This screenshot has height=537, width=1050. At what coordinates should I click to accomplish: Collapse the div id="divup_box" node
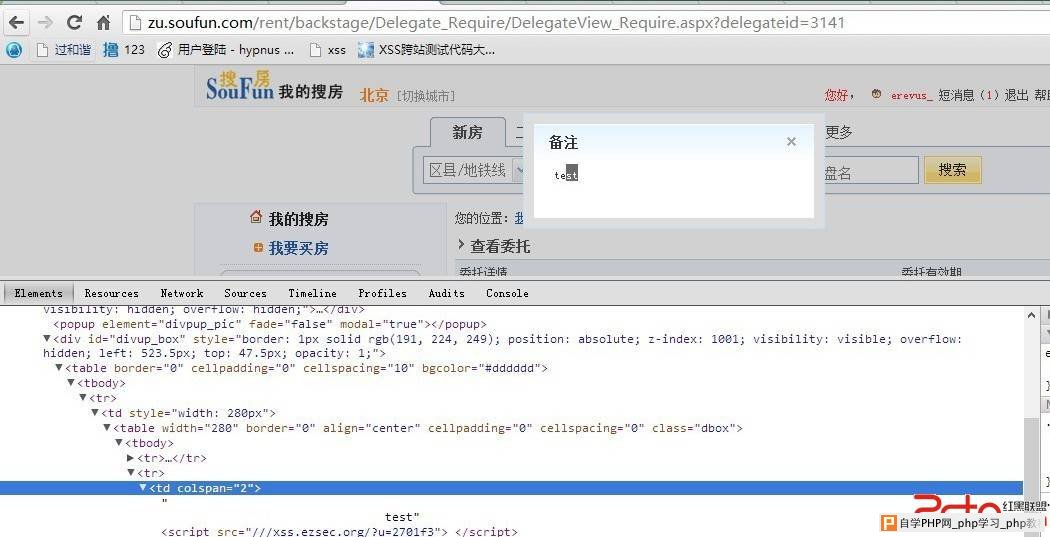tap(47, 339)
